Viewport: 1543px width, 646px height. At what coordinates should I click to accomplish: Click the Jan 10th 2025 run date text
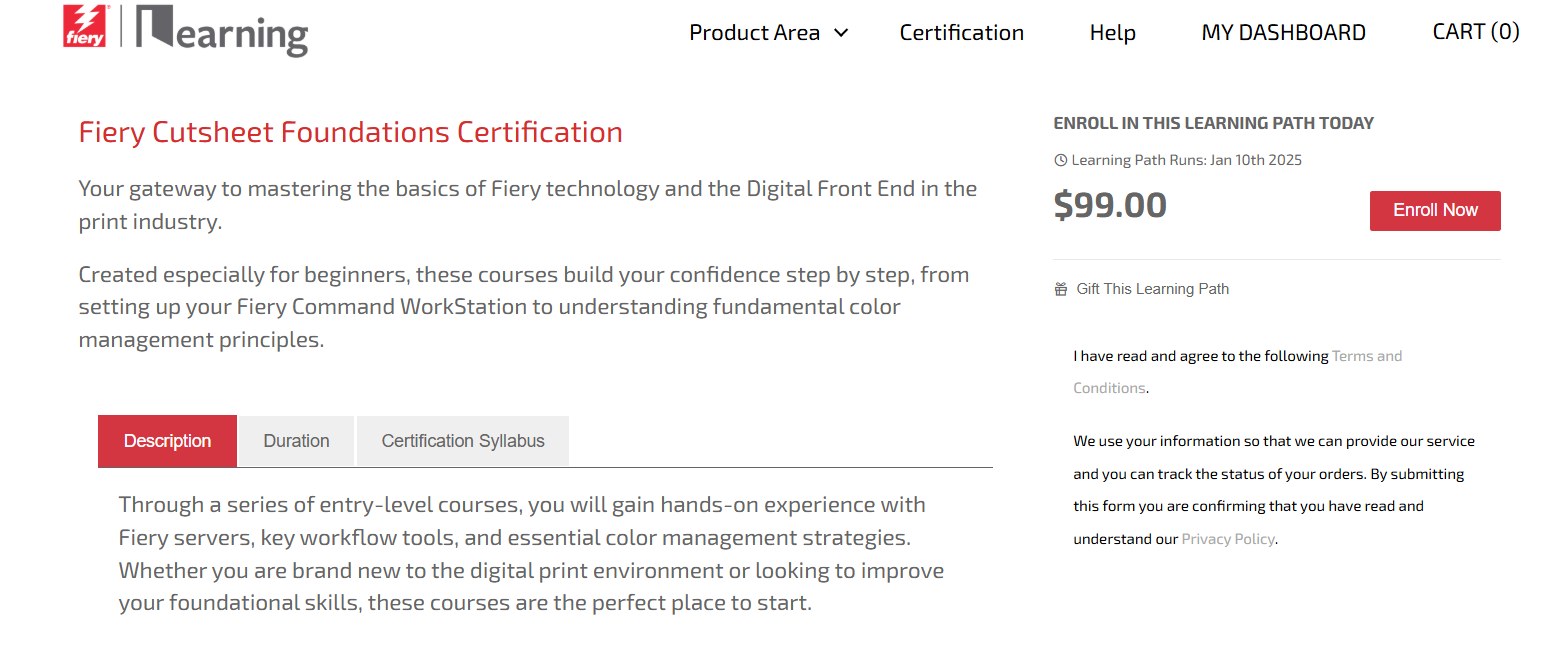tap(1256, 160)
